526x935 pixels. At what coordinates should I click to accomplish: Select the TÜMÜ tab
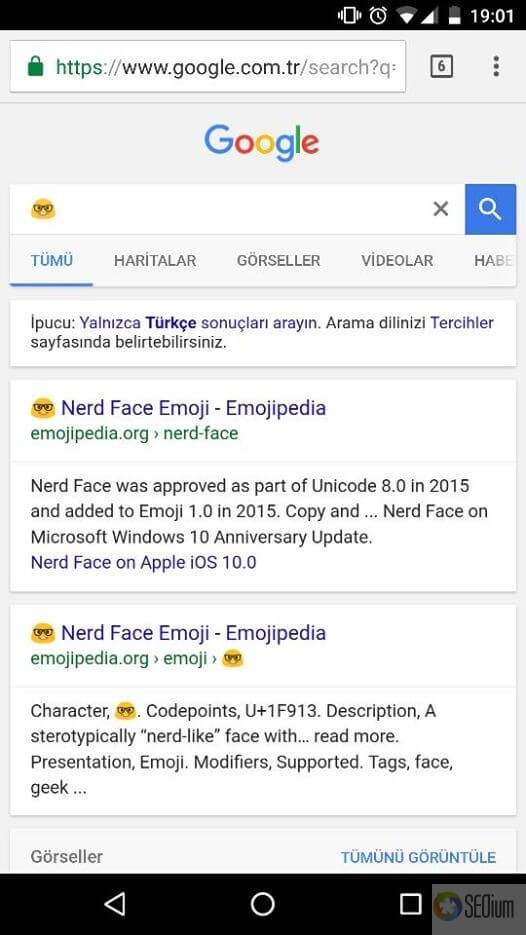pyautogui.click(x=51, y=261)
